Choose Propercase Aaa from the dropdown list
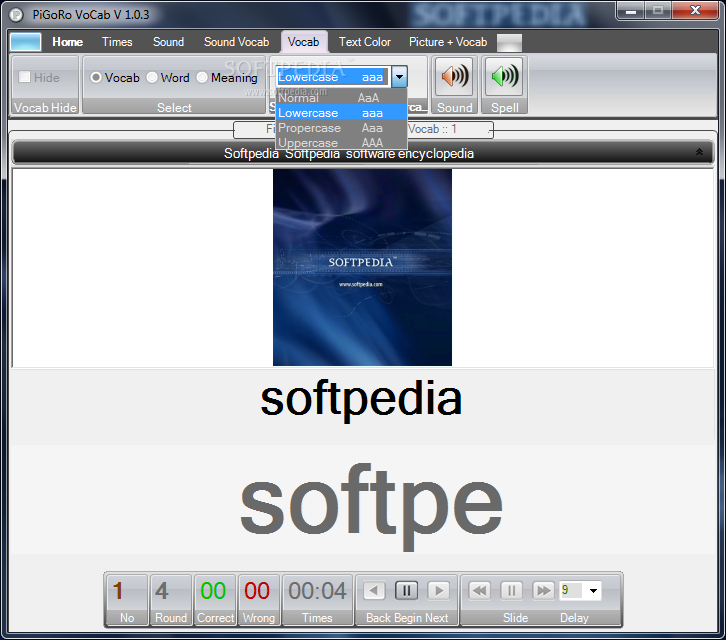Screen dimensions: 726x640 coord(341,127)
